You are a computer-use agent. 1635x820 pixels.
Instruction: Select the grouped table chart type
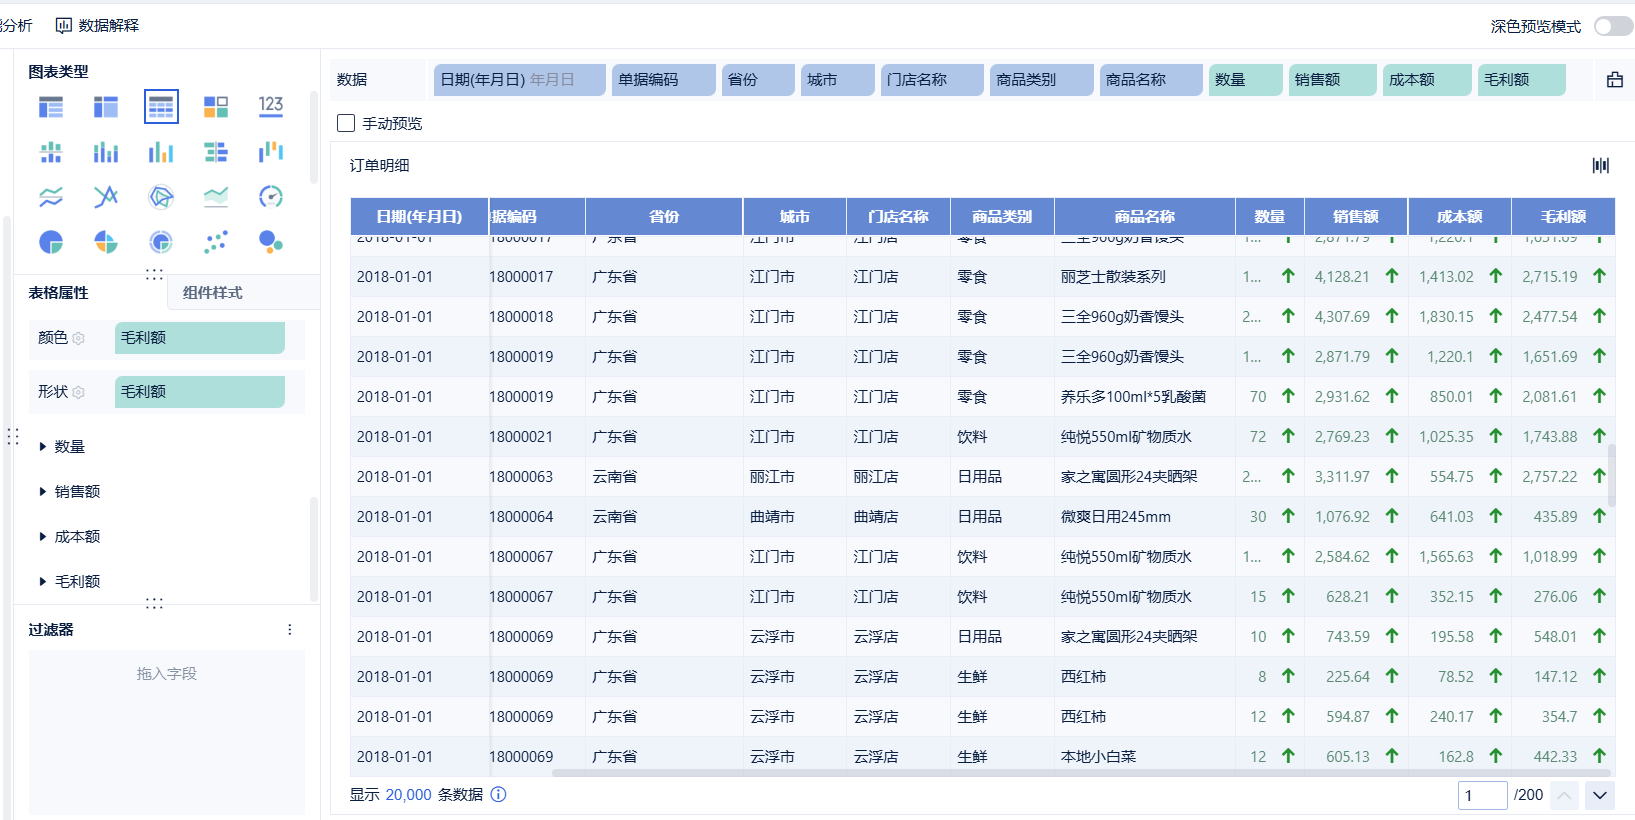(x=51, y=106)
